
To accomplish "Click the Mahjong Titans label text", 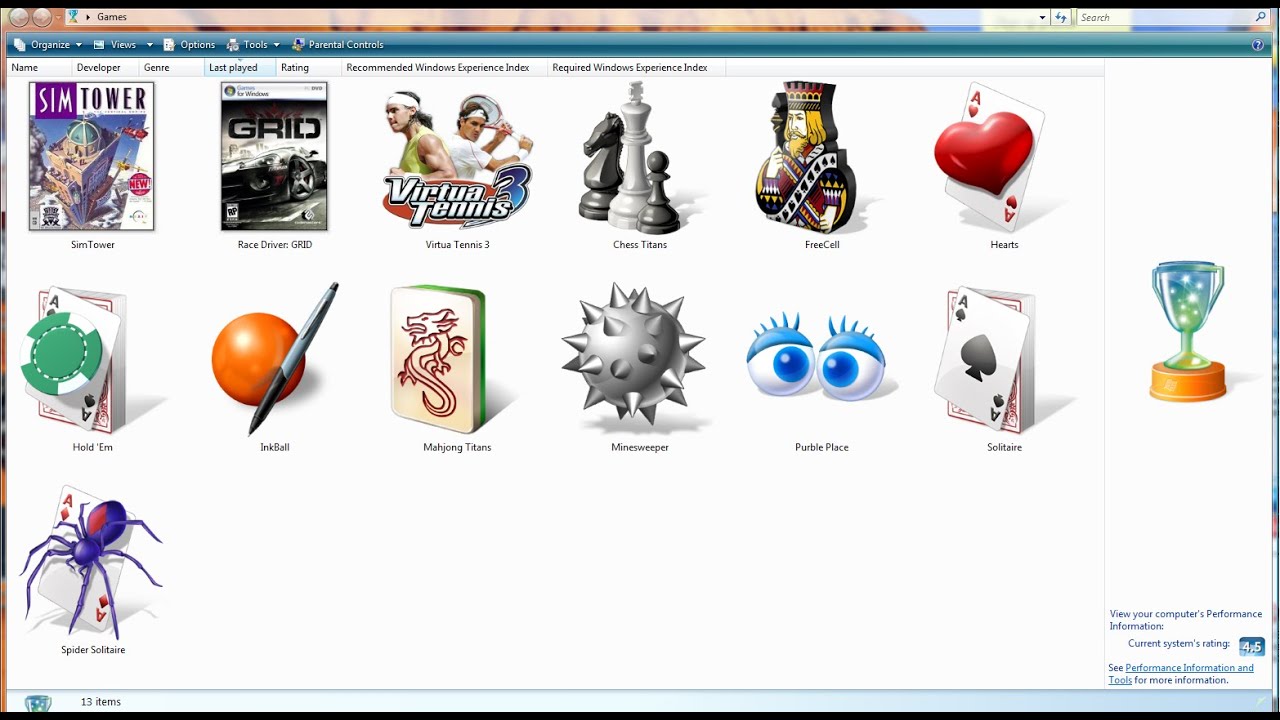I will pyautogui.click(x=457, y=448).
